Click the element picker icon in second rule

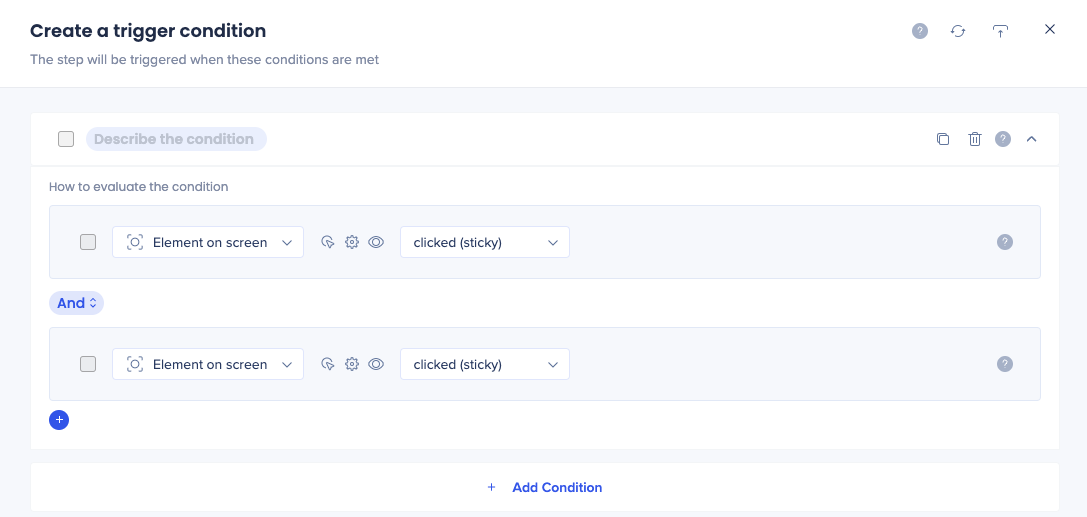(x=327, y=364)
